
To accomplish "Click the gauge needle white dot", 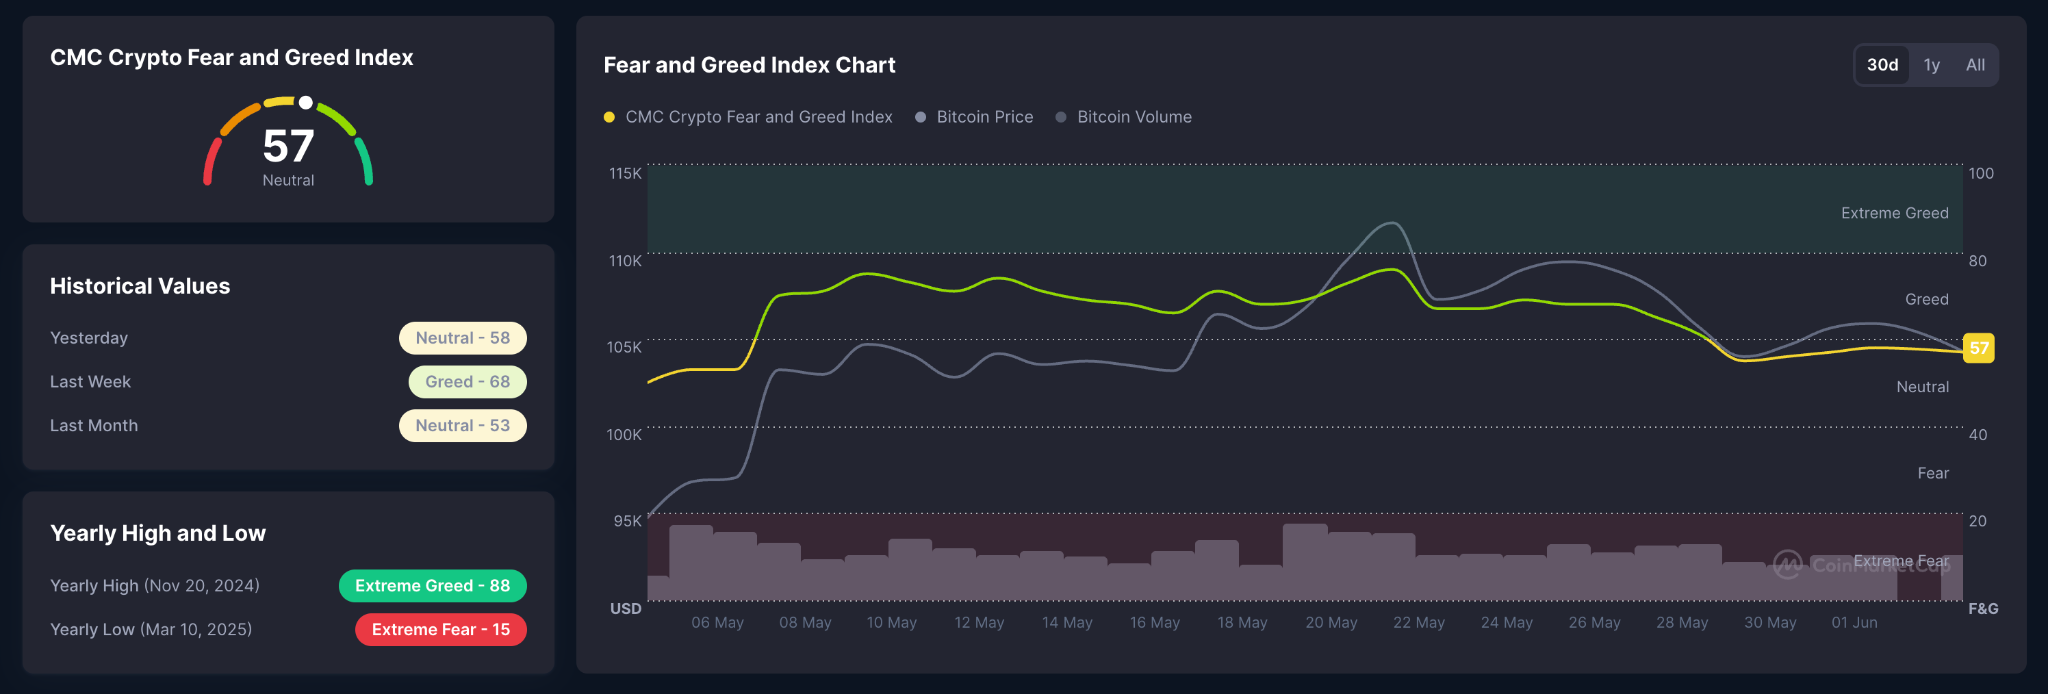I will 306,102.
